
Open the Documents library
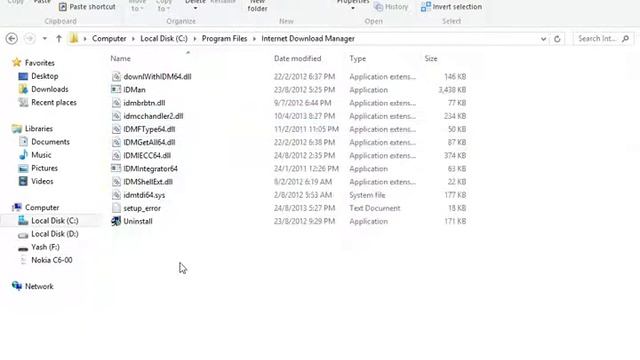pyautogui.click(x=50, y=142)
